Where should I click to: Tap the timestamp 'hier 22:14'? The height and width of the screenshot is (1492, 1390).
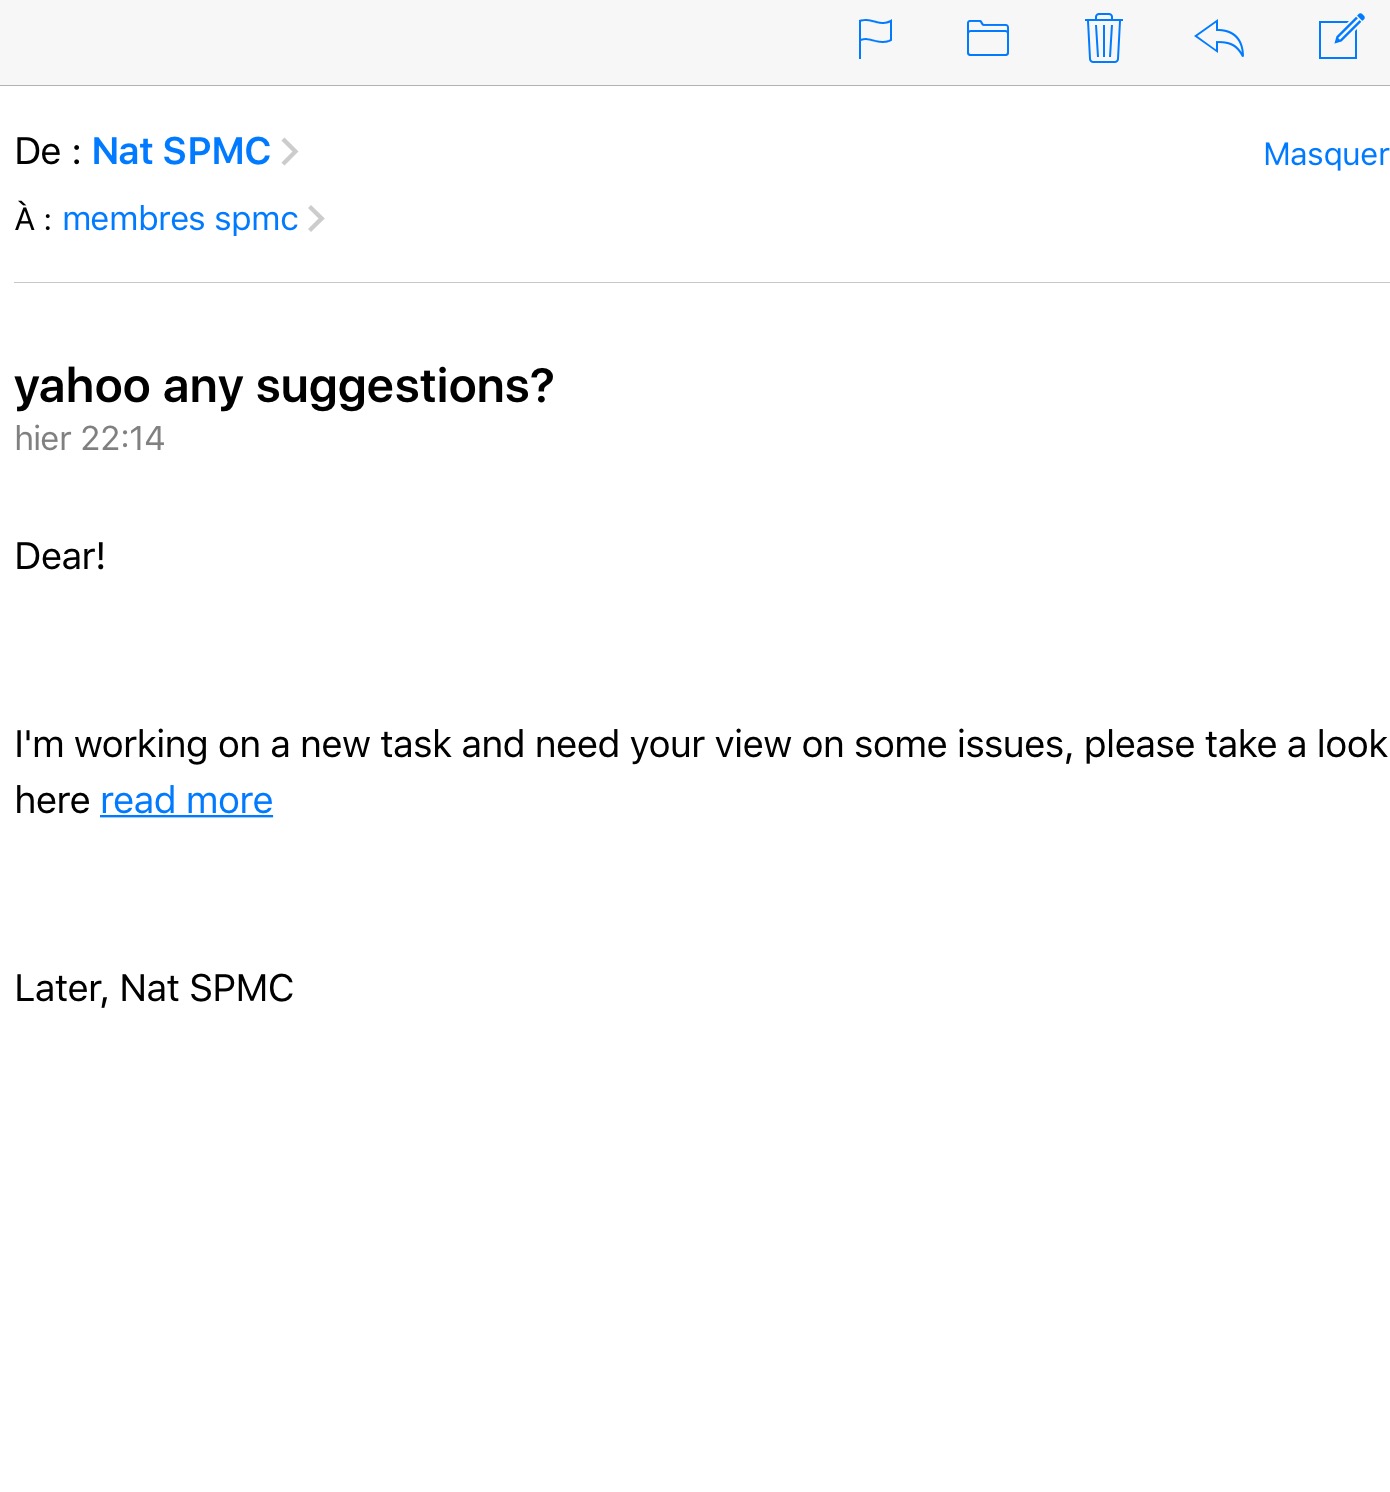[x=89, y=438]
